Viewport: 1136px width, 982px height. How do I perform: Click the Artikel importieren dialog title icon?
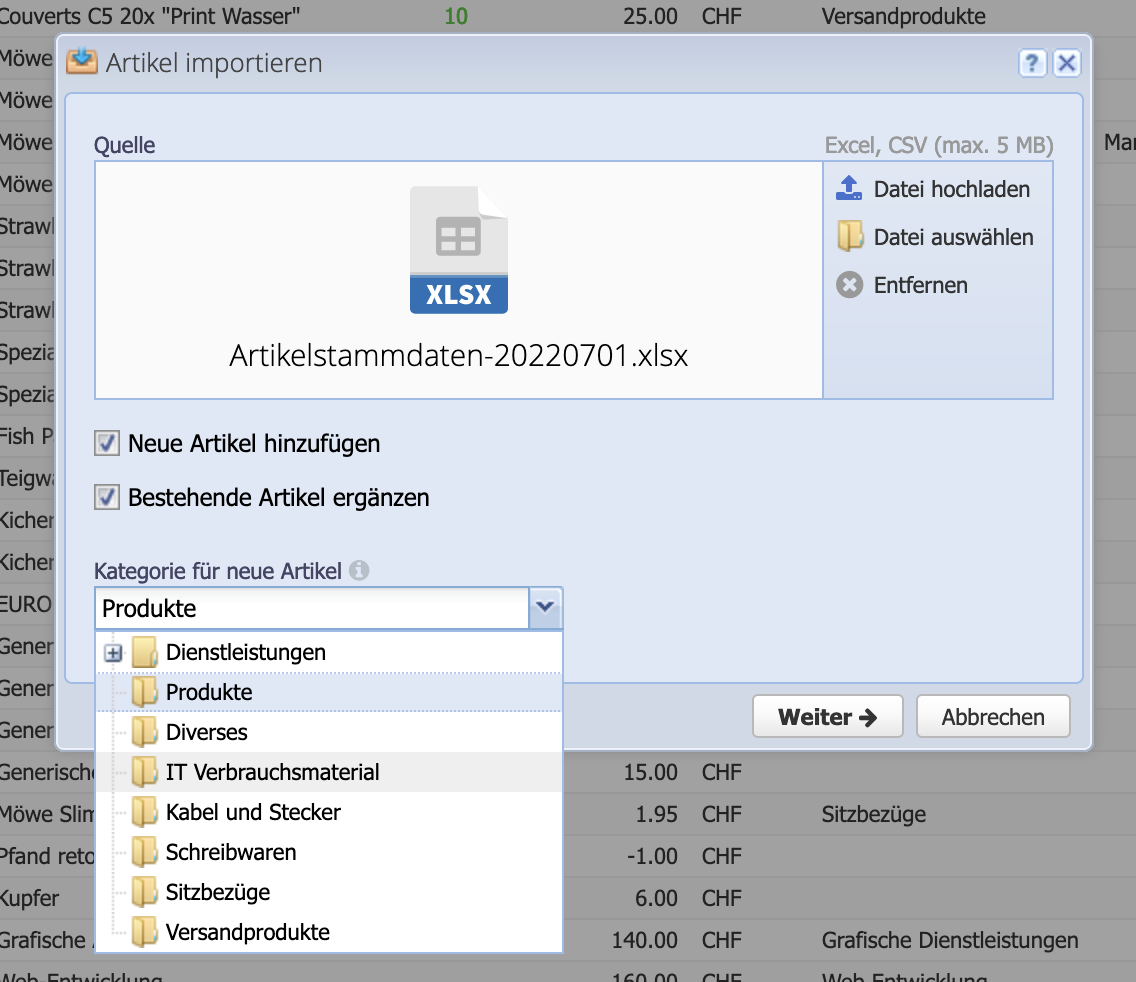(x=82, y=61)
